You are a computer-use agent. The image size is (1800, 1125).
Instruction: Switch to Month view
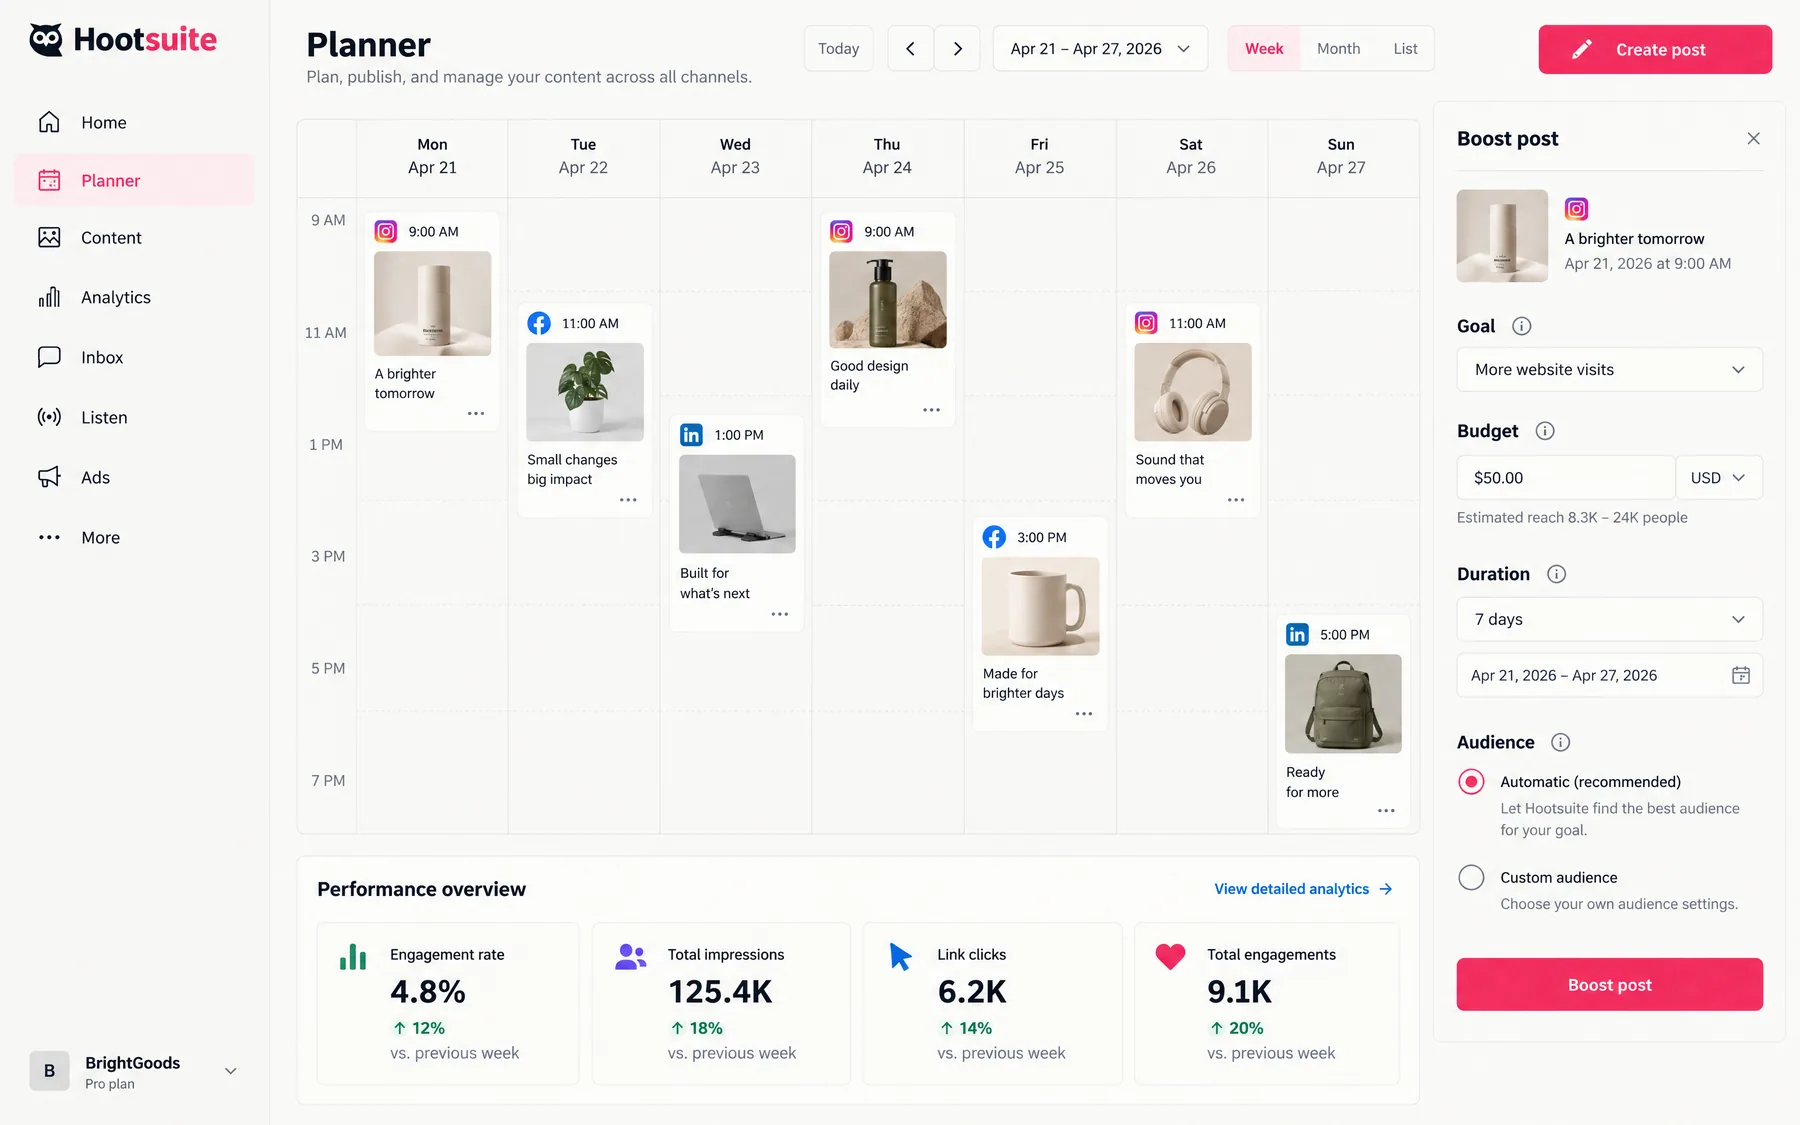point(1338,48)
